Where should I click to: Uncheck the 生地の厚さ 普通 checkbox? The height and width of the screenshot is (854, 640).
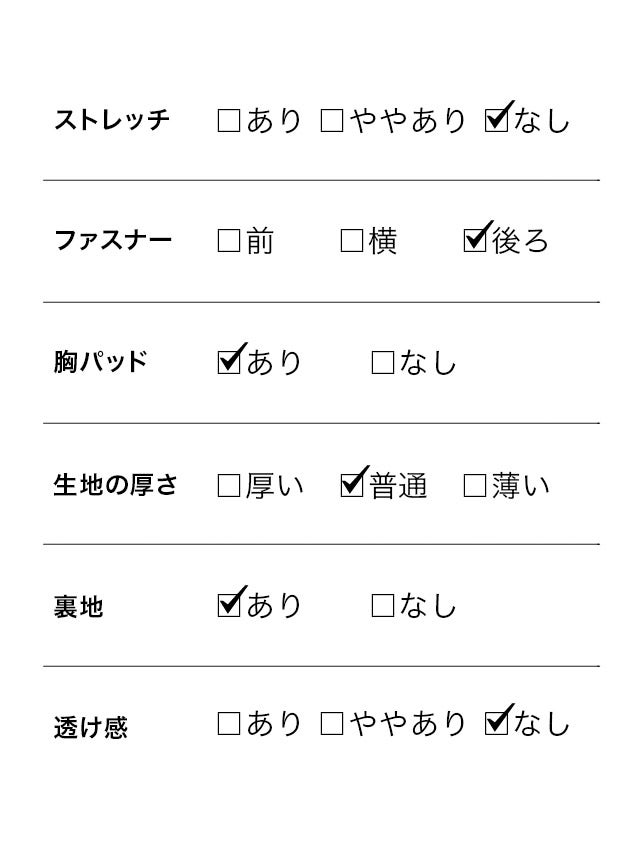[352, 486]
